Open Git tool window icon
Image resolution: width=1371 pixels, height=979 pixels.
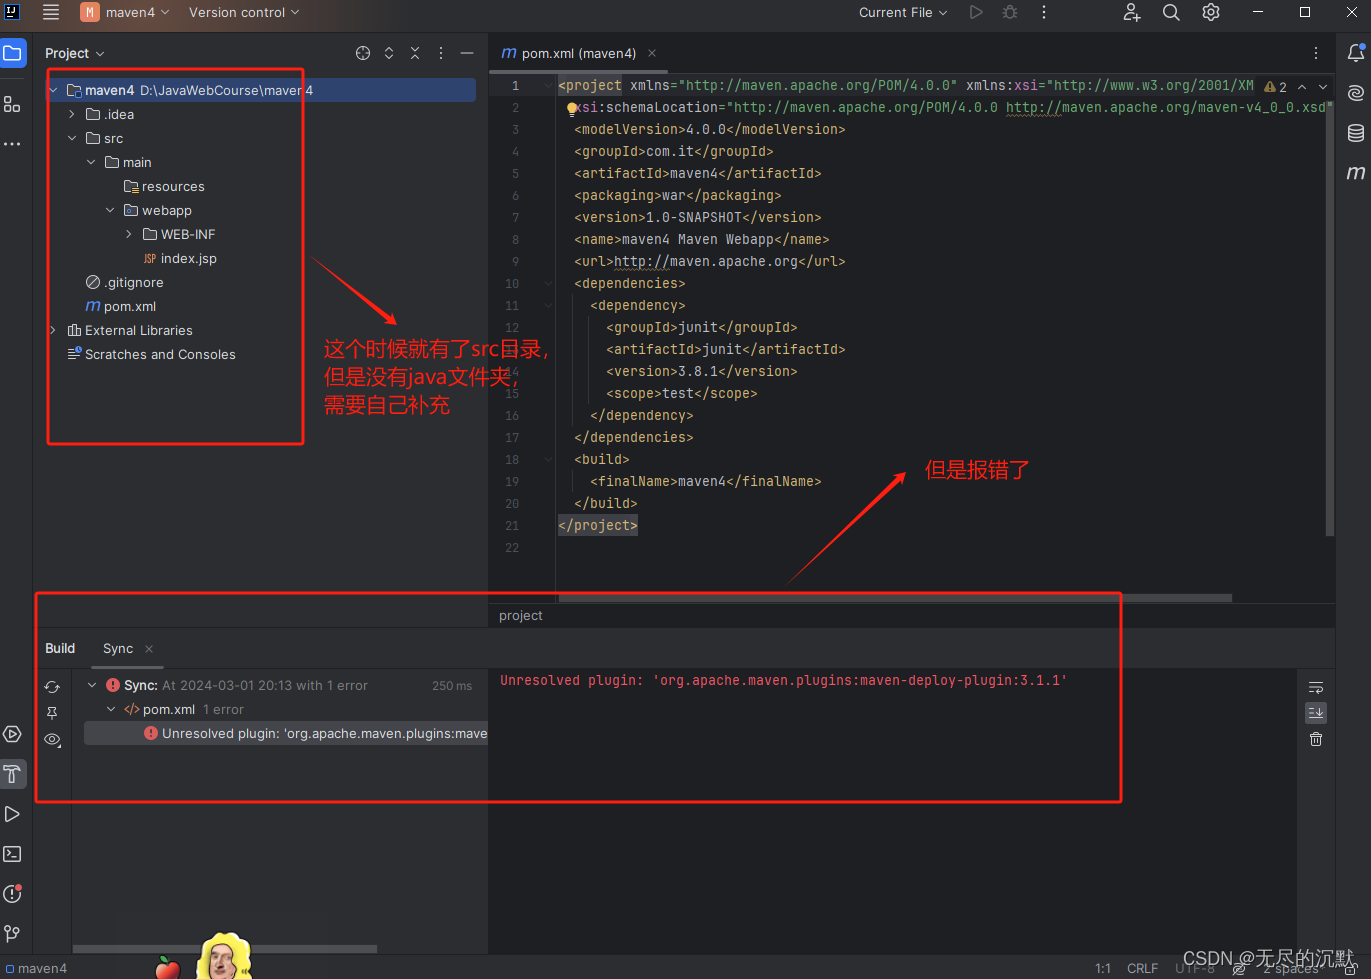pos(12,934)
